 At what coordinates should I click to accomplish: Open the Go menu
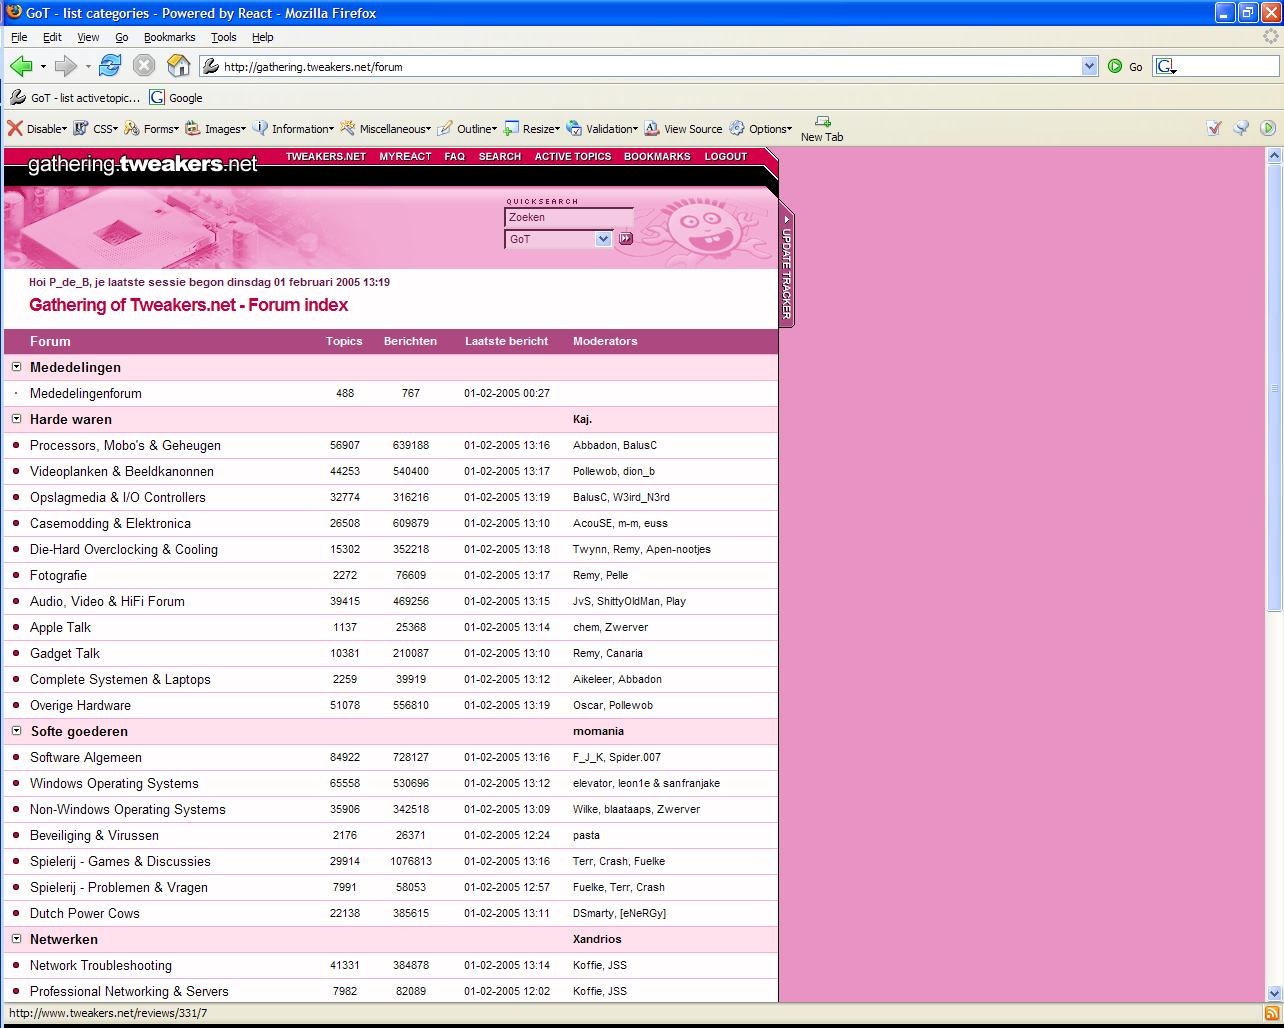[121, 37]
